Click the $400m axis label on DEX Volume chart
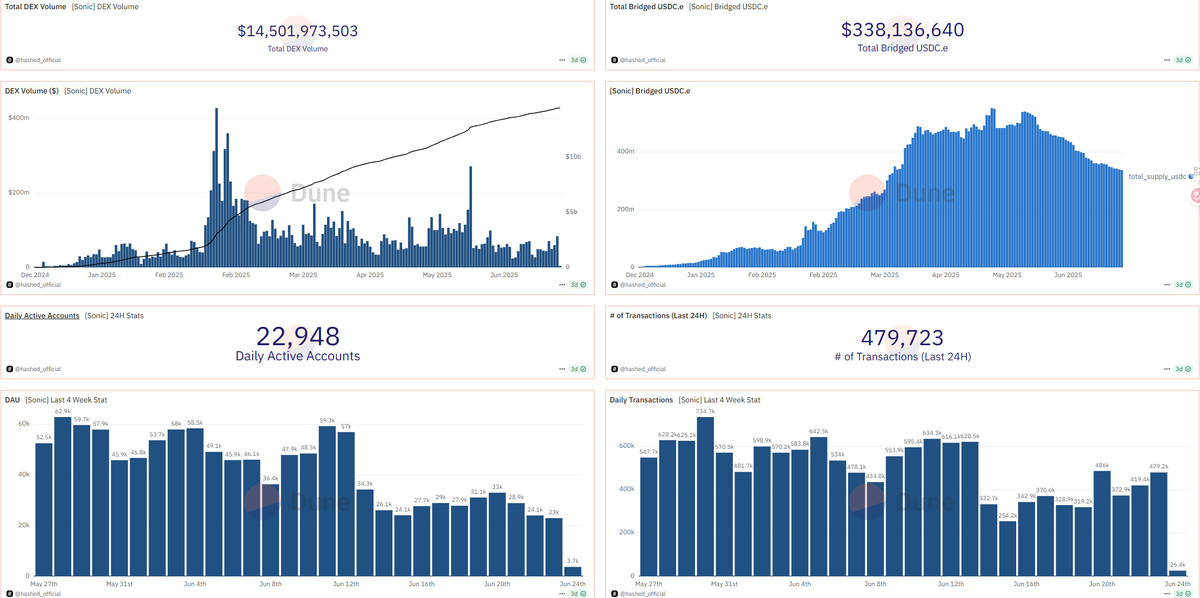This screenshot has width=1200, height=598. click(18, 118)
